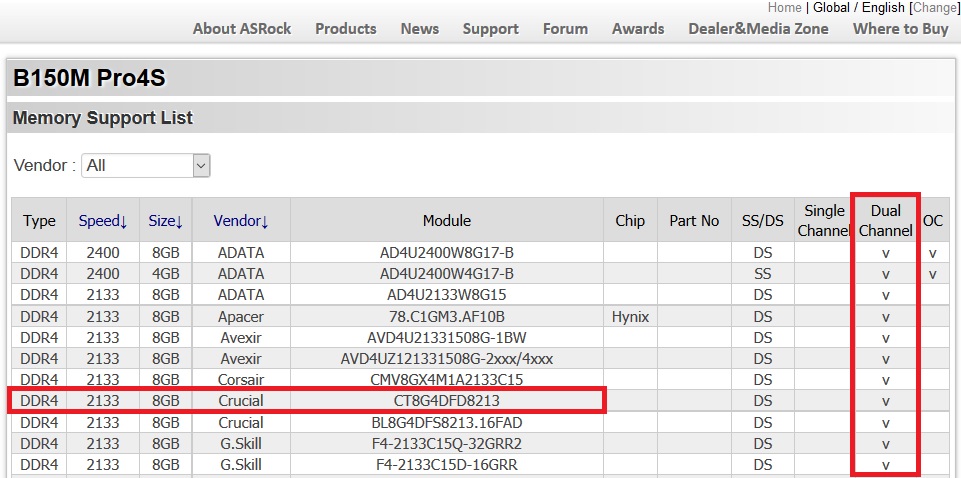The width and height of the screenshot is (961, 478).
Task: Open the Vendor dropdown arrow
Action: point(202,165)
